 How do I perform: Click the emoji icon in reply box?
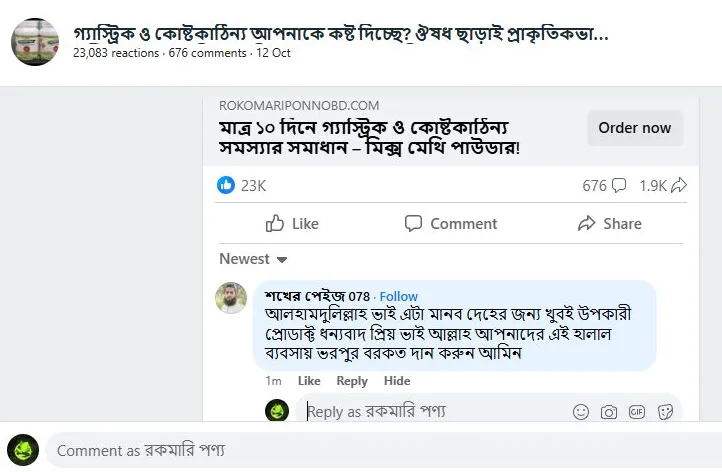581,411
